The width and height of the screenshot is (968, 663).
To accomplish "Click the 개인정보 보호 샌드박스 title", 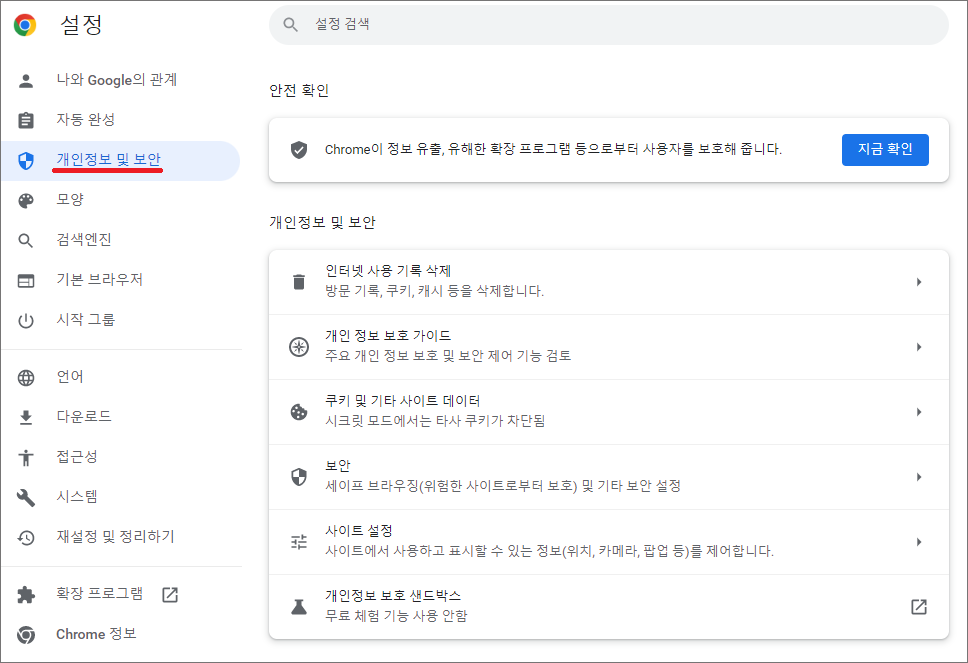I will (393, 596).
